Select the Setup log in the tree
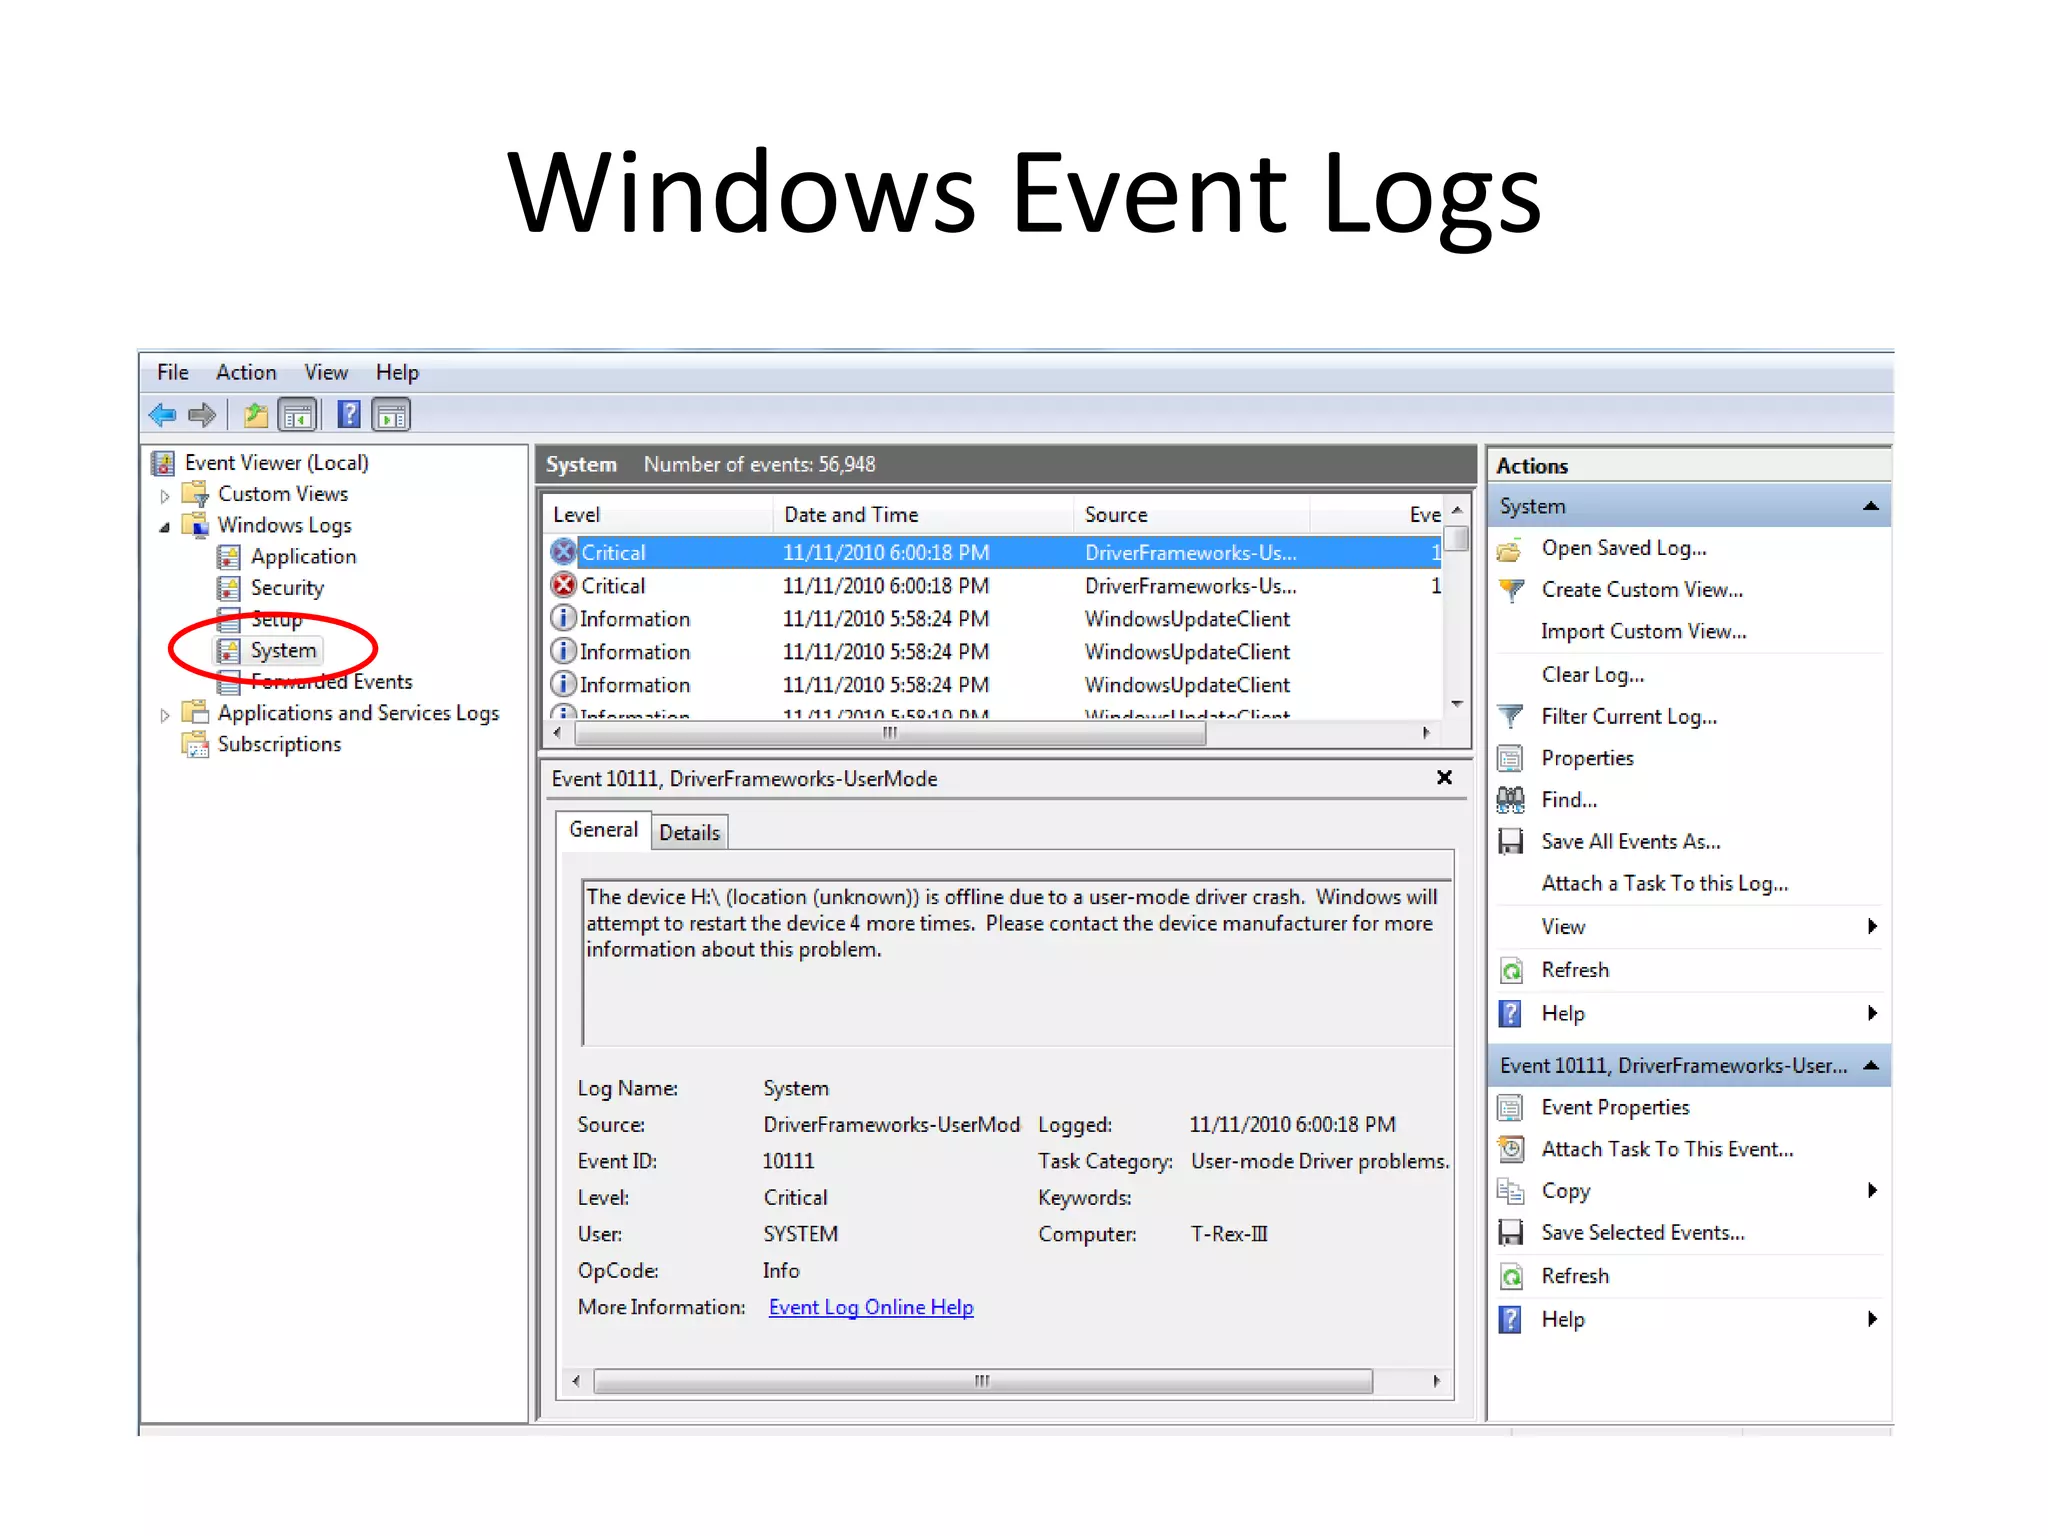Screen dimensions: 2048x1536 (276, 620)
